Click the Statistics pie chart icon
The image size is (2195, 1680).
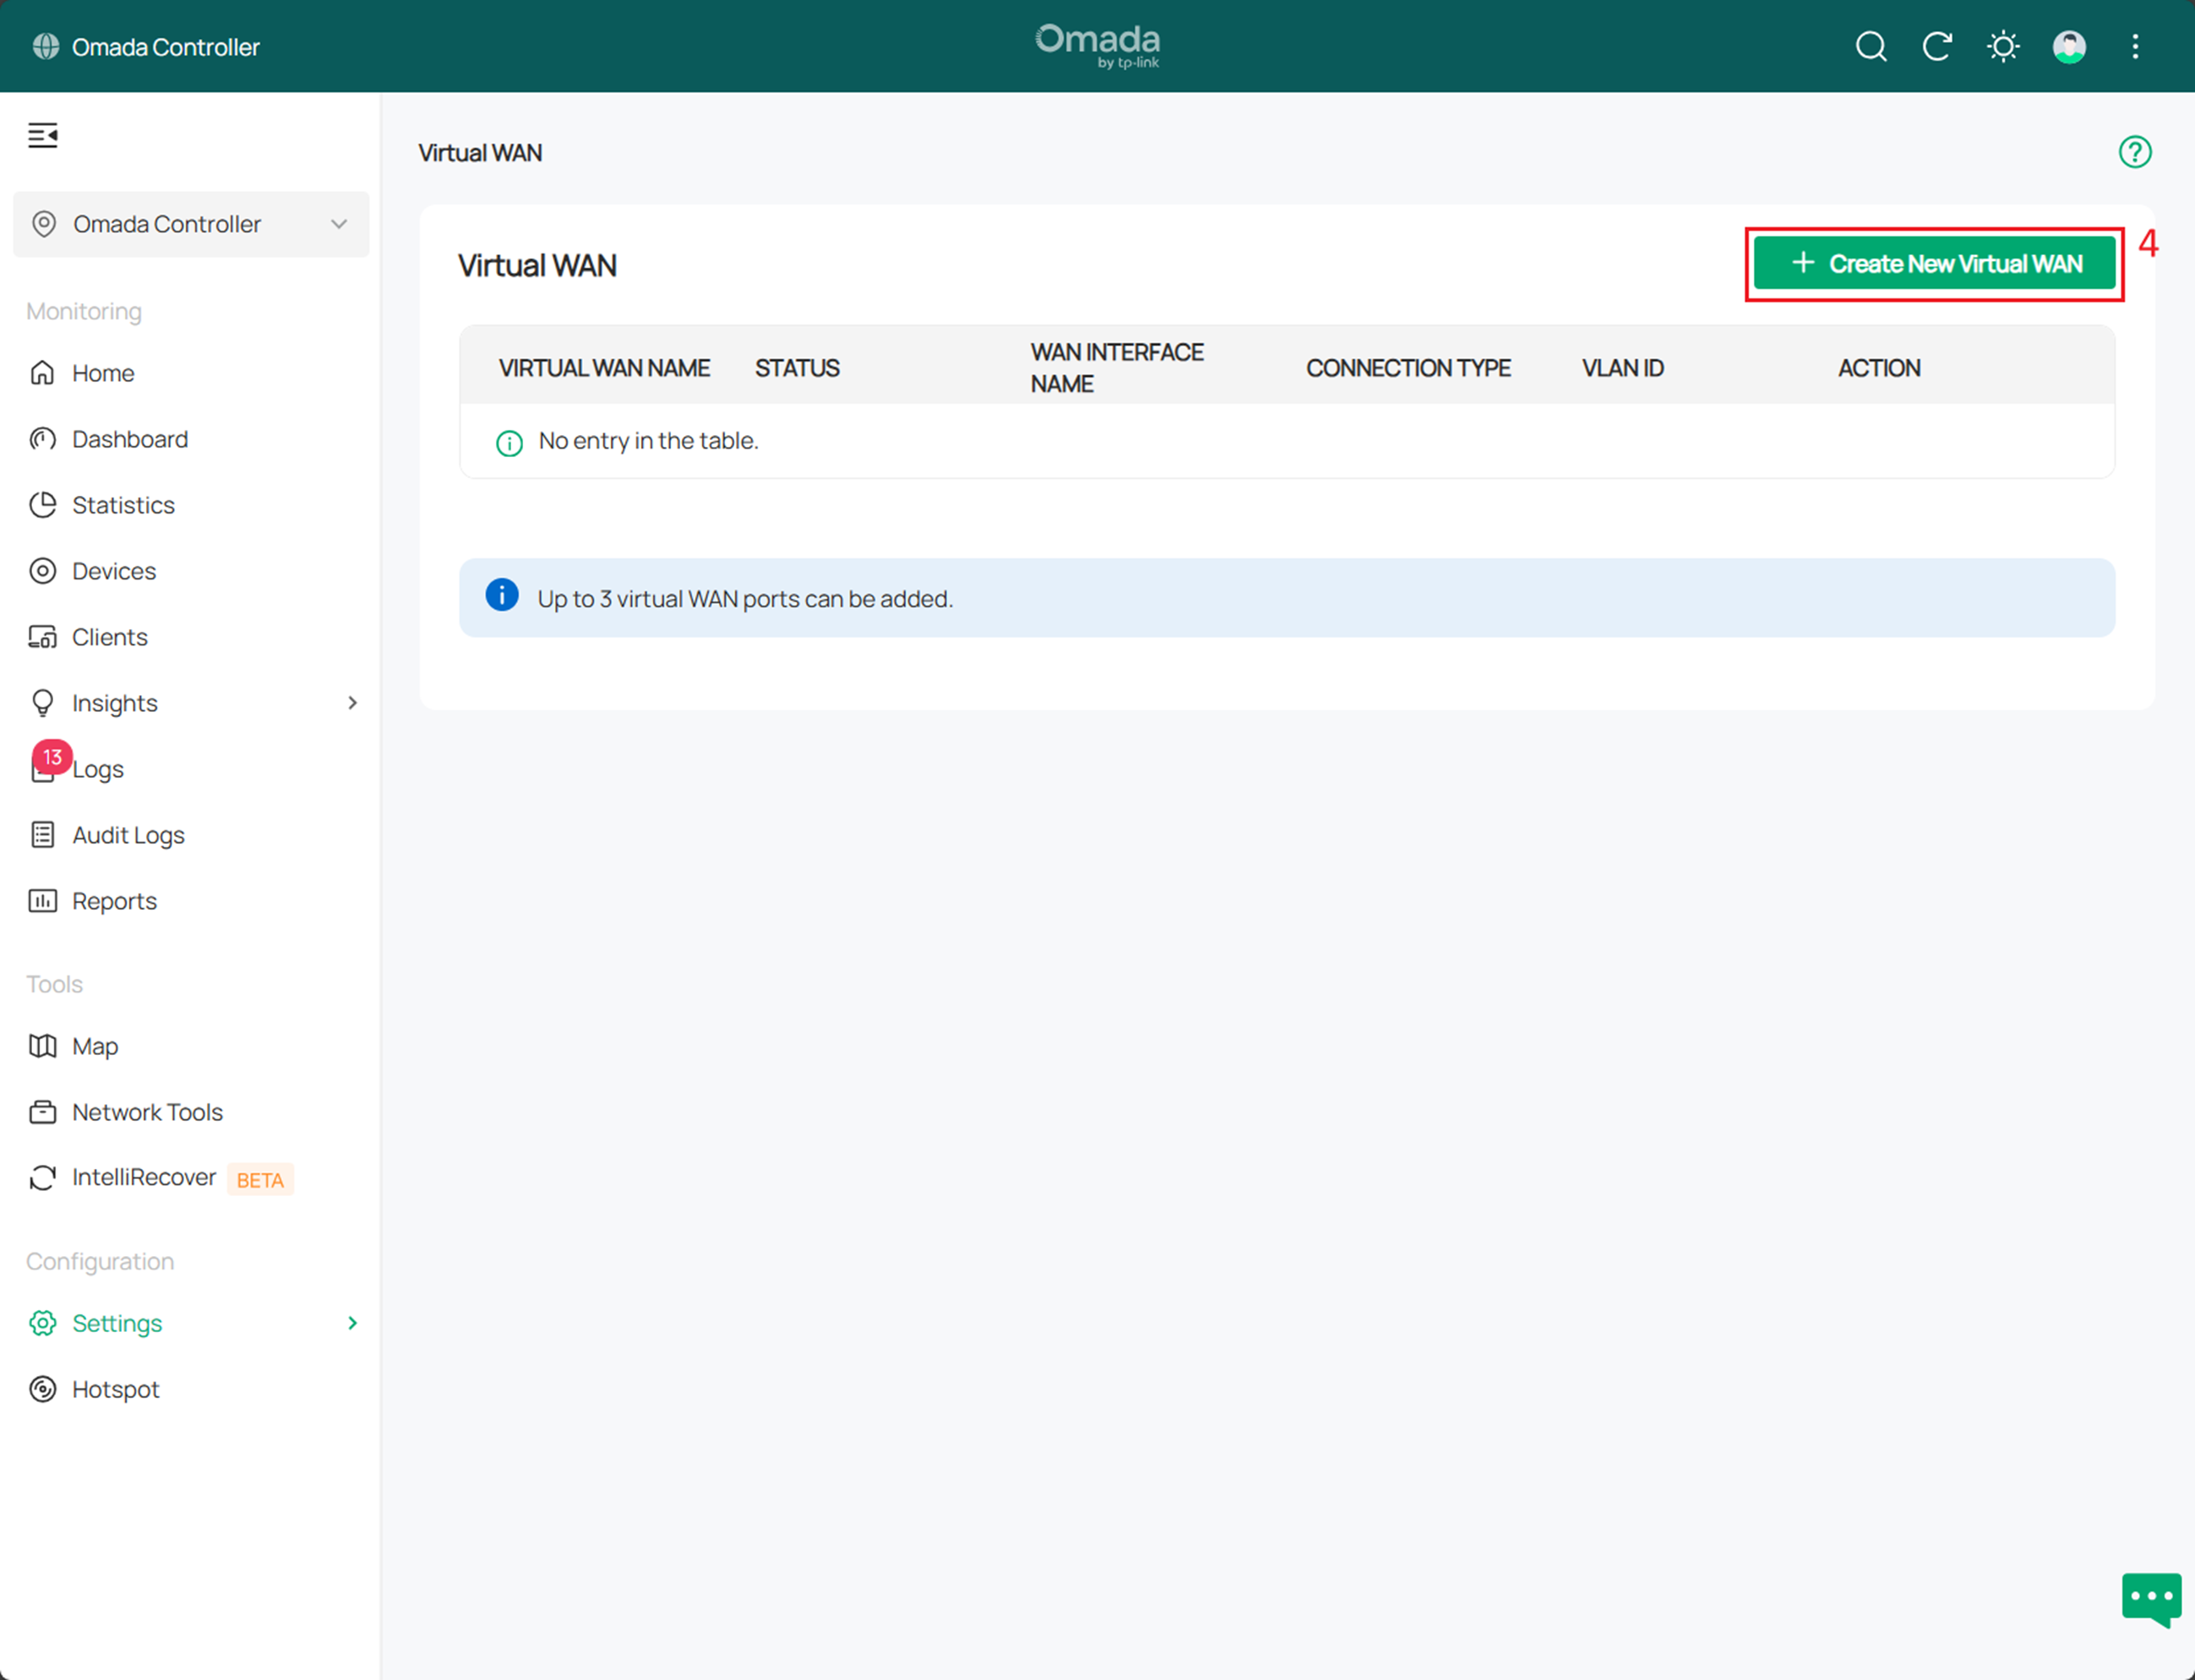(42, 505)
